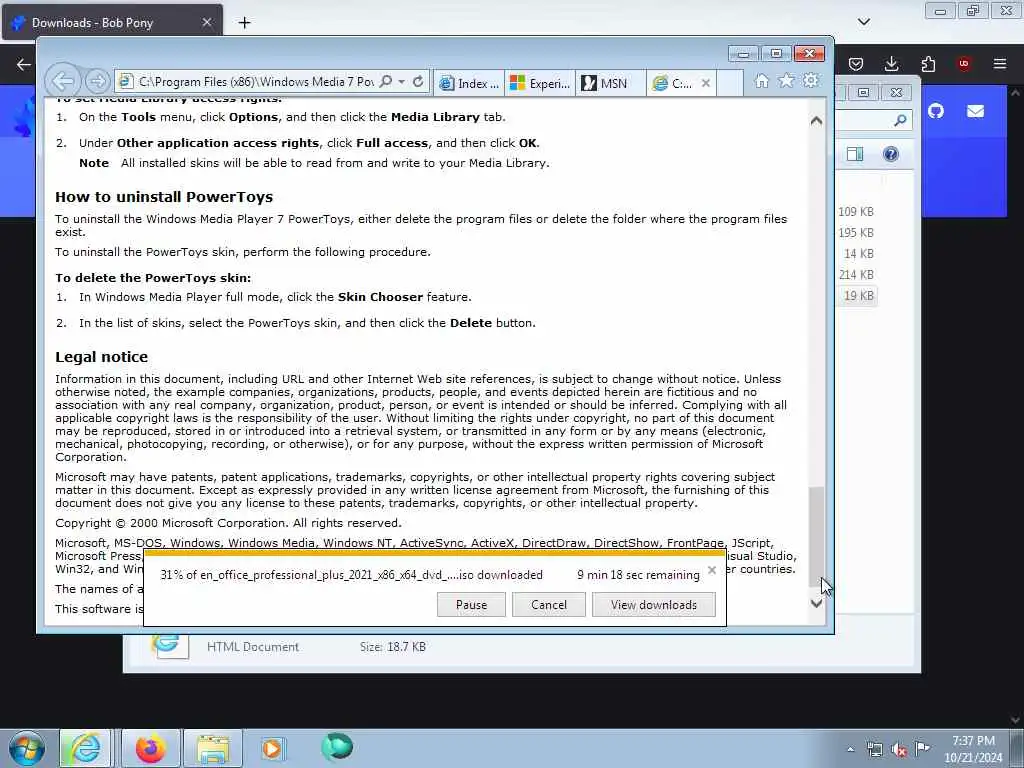1024x768 pixels.
Task: Refresh the Internet Explorer page
Action: [x=418, y=82]
